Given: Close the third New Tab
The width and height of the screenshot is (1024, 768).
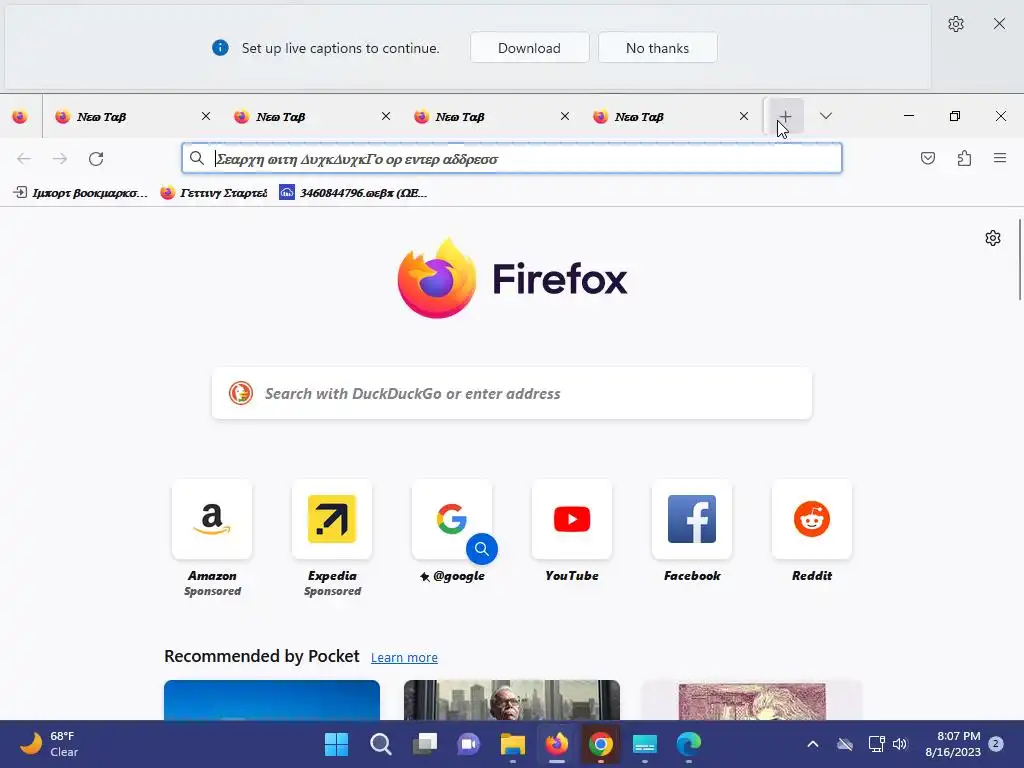Looking at the screenshot, I should 565,116.
